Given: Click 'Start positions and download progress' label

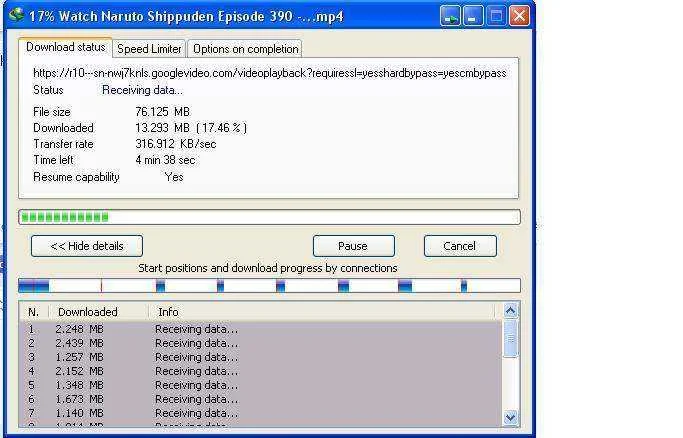Looking at the screenshot, I should 267,268.
